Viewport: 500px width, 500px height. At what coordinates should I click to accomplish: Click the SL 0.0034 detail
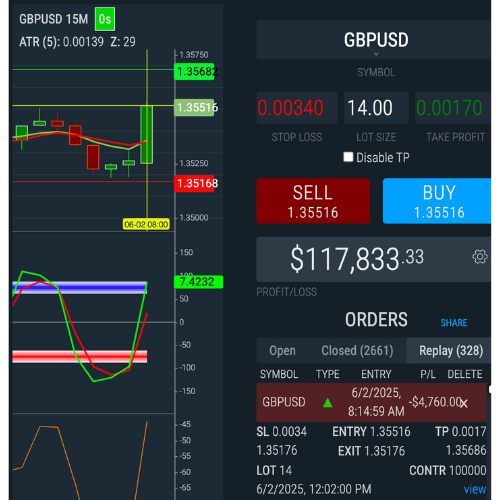click(x=282, y=432)
